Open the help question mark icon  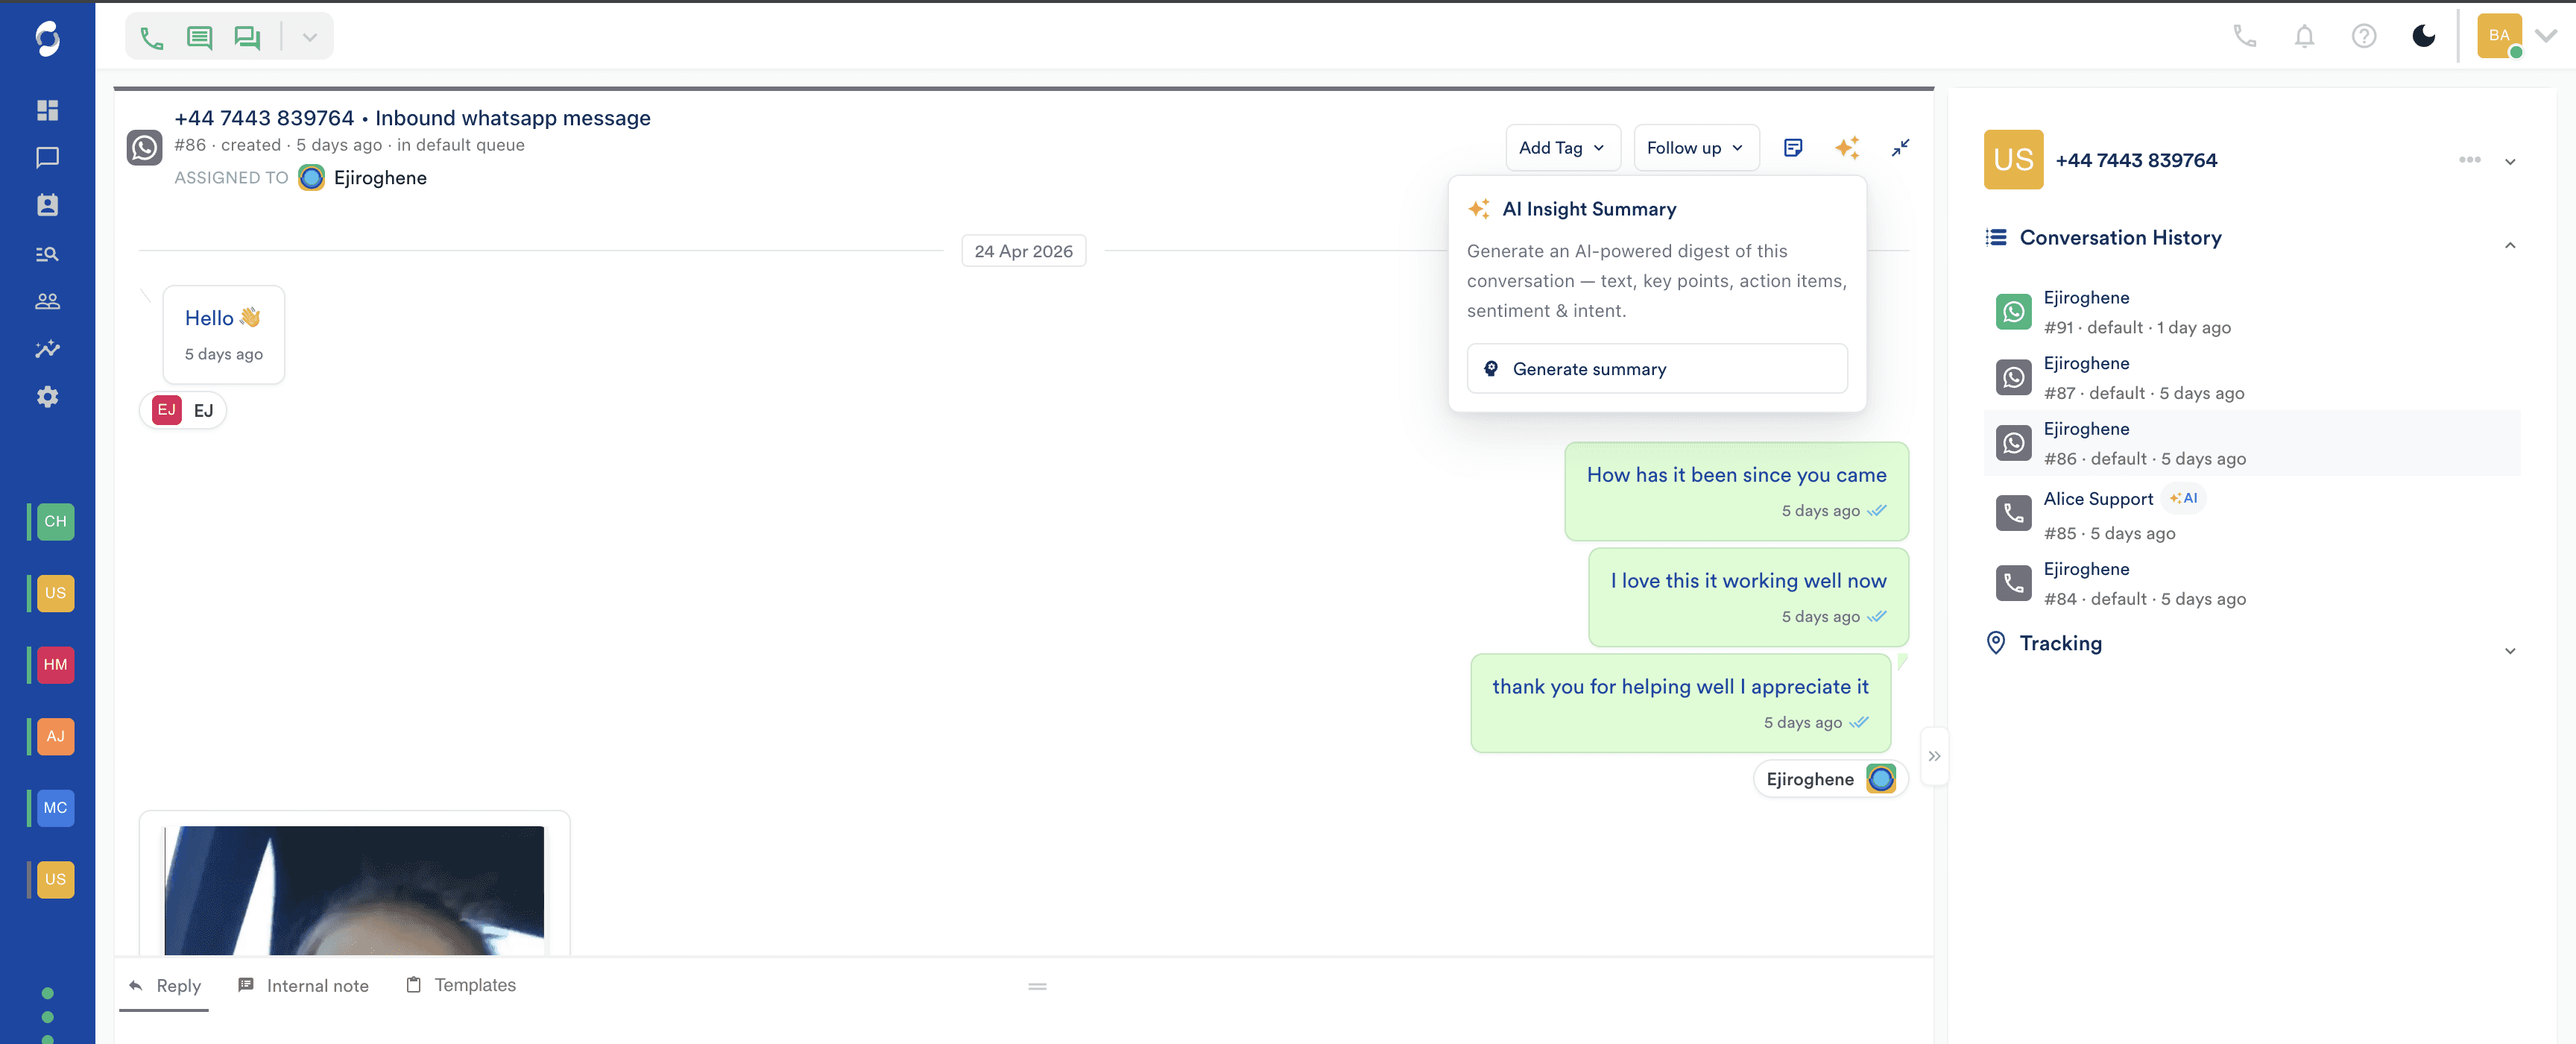point(2363,37)
